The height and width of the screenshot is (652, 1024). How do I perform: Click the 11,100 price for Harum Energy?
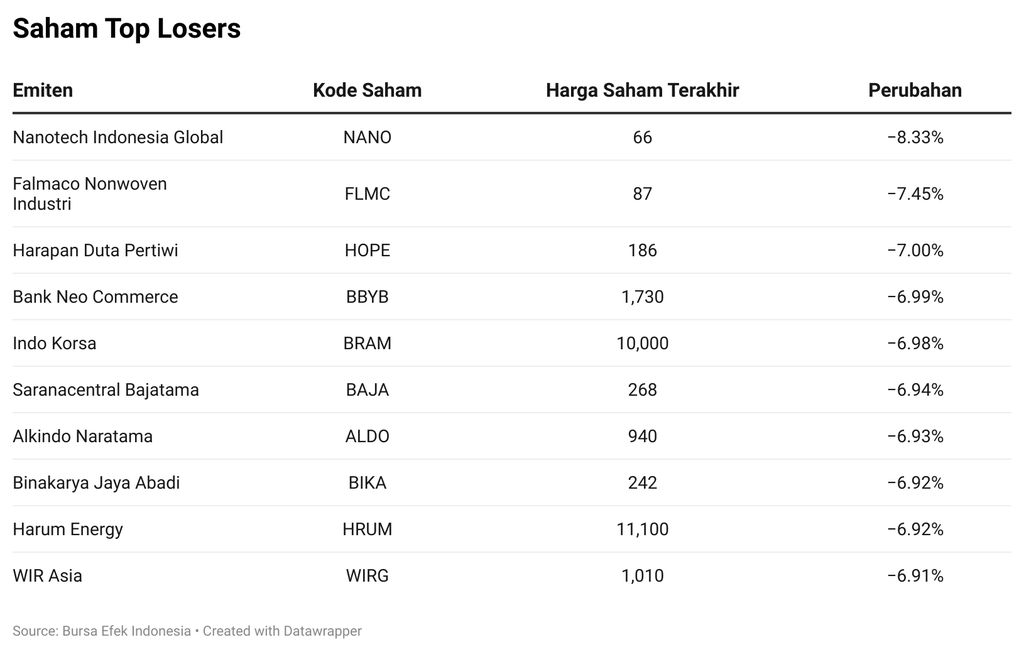(x=642, y=529)
